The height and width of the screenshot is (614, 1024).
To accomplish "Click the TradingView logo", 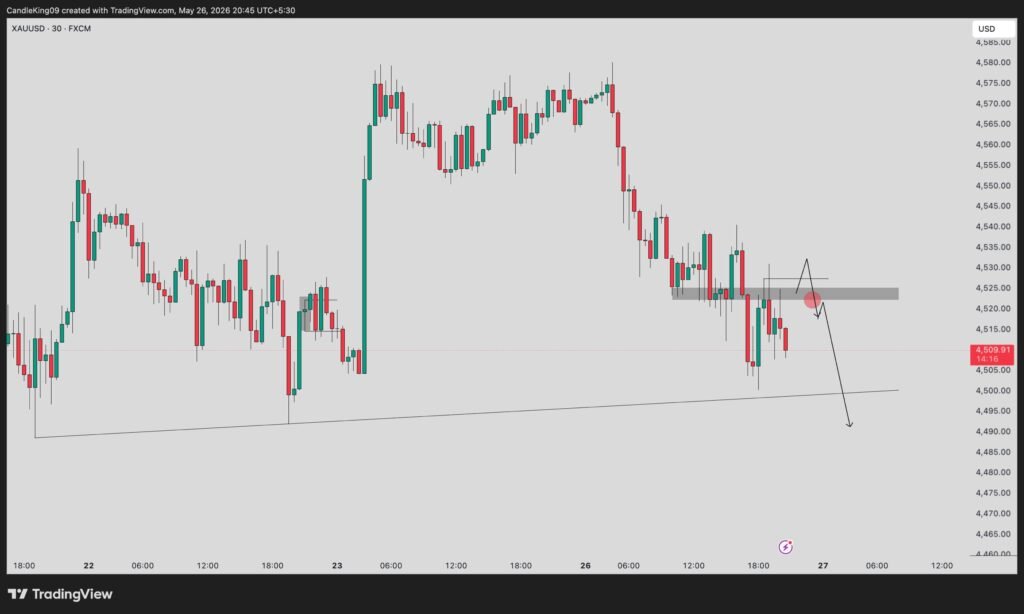I will pos(60,594).
